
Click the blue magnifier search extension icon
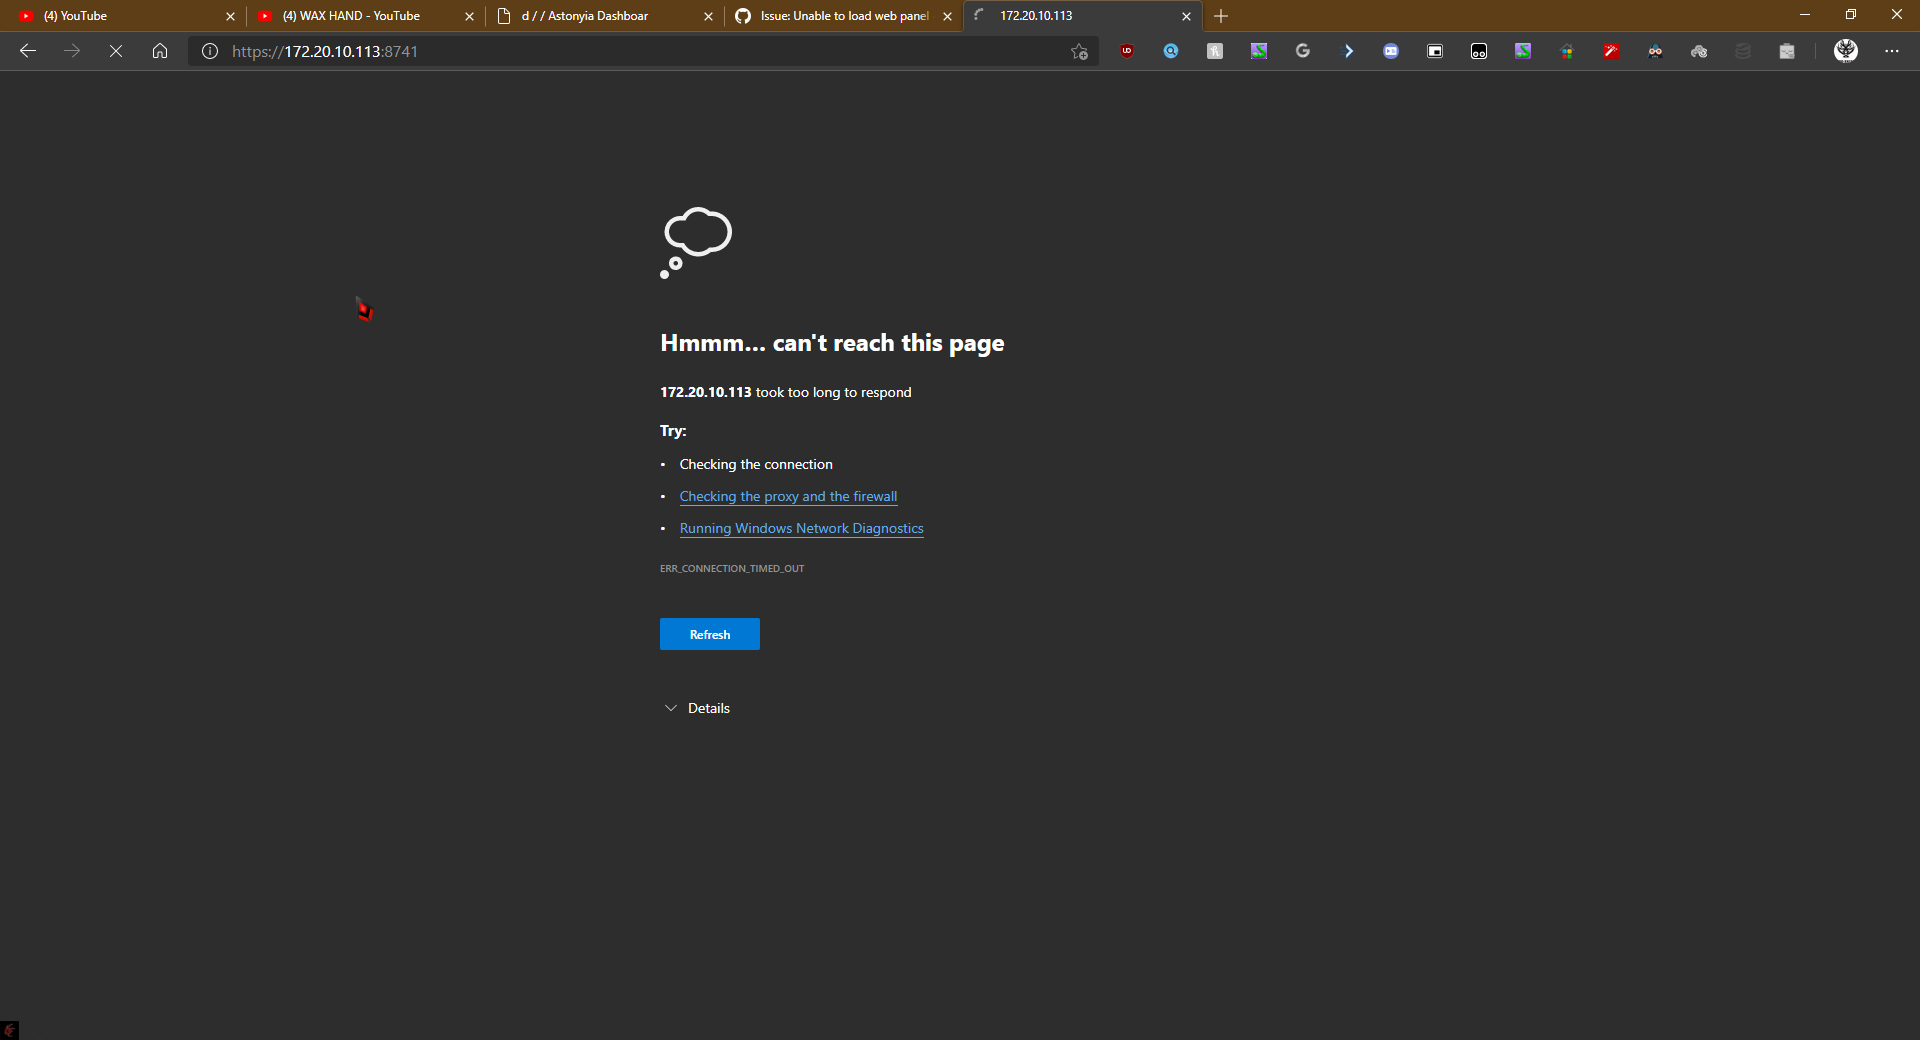[1170, 51]
